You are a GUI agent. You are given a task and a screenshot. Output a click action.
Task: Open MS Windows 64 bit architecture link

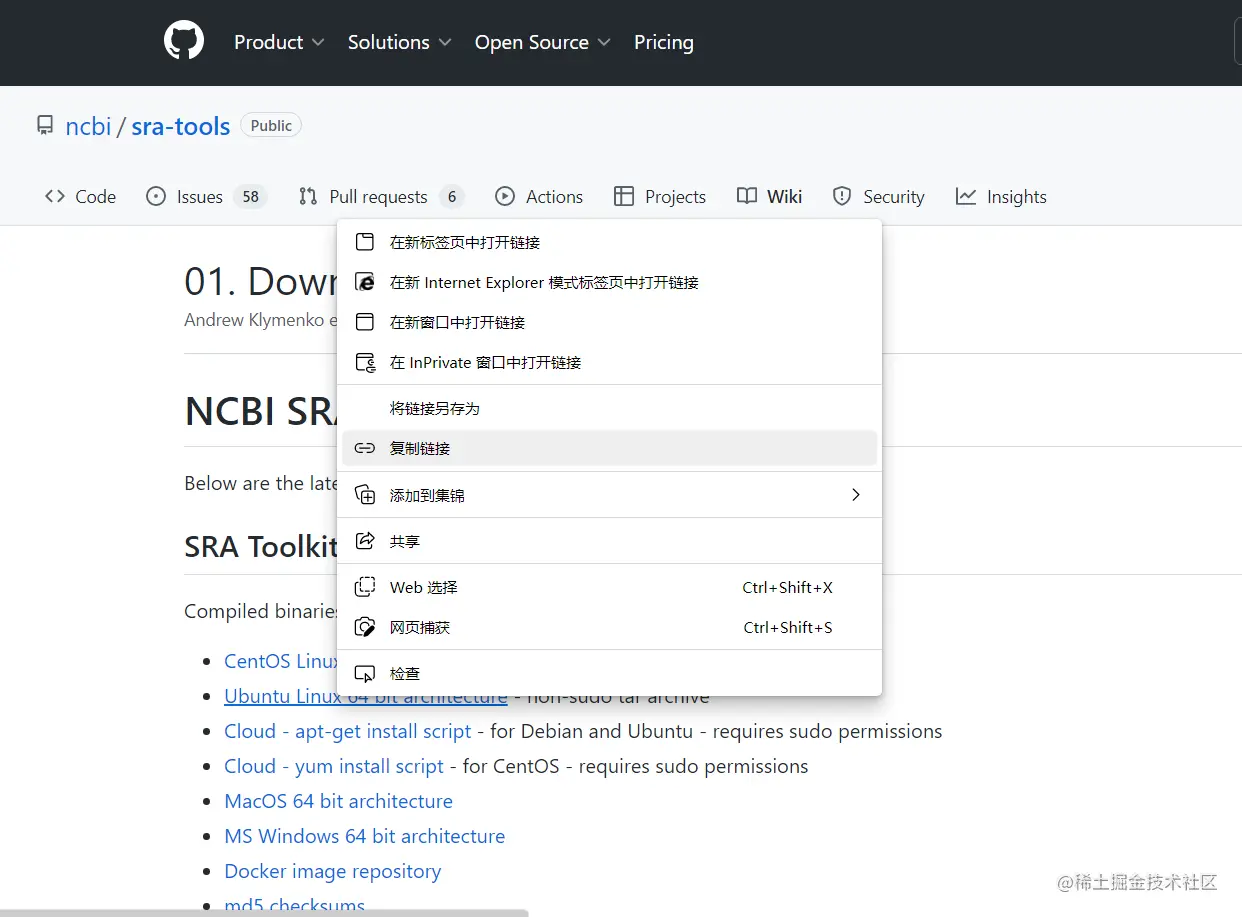[364, 836]
